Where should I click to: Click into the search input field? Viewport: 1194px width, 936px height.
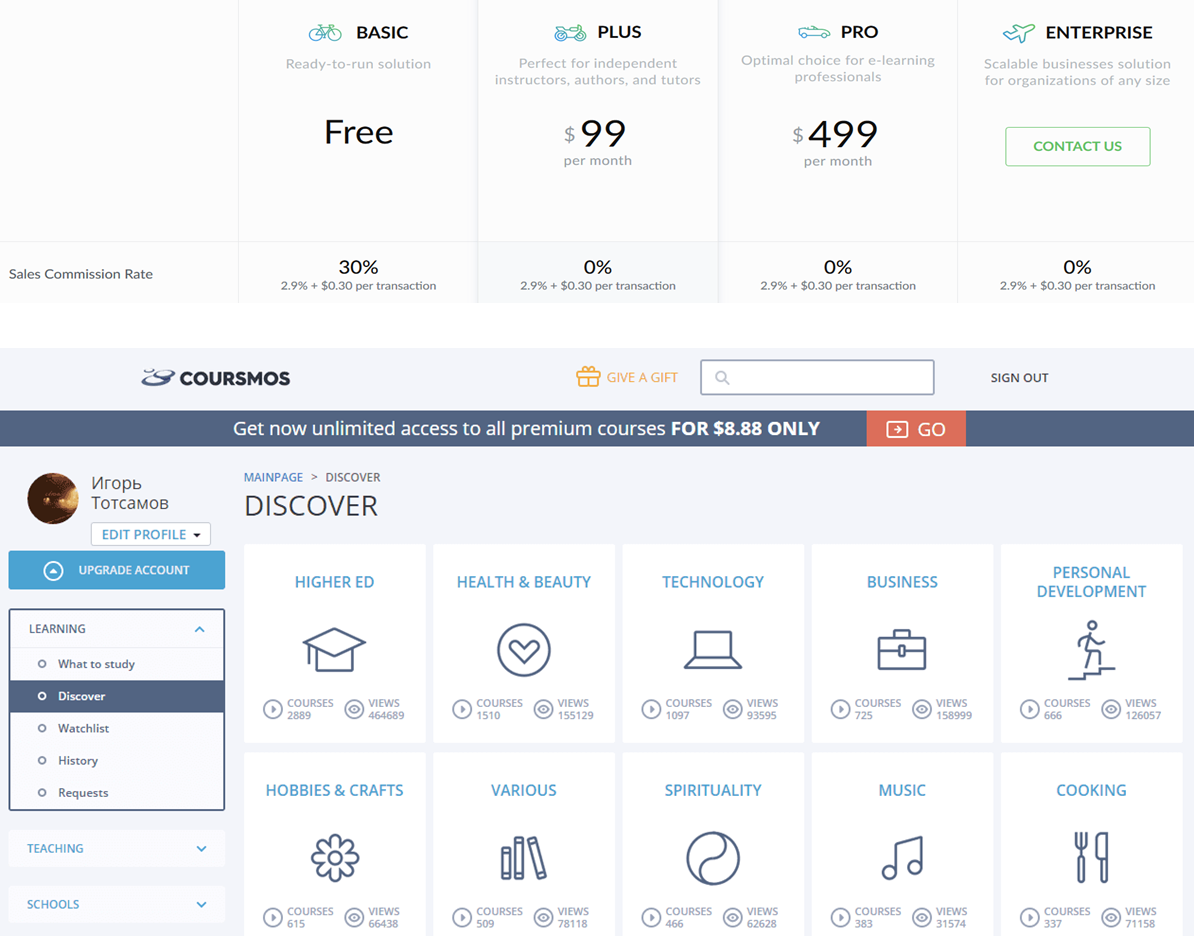(817, 378)
